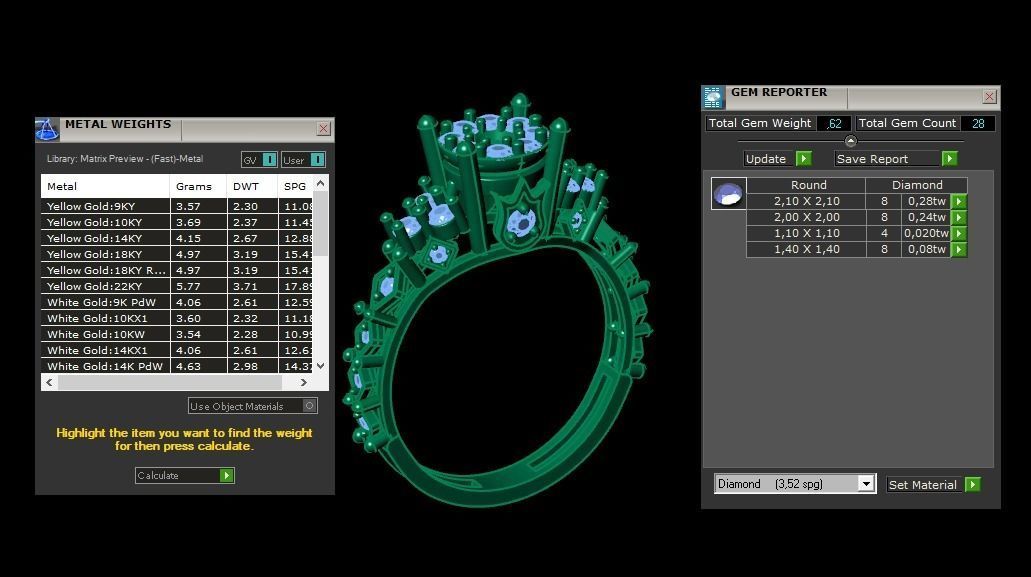The image size is (1031, 577).
Task: Click the metal list scroll left arrow
Action: click(49, 382)
